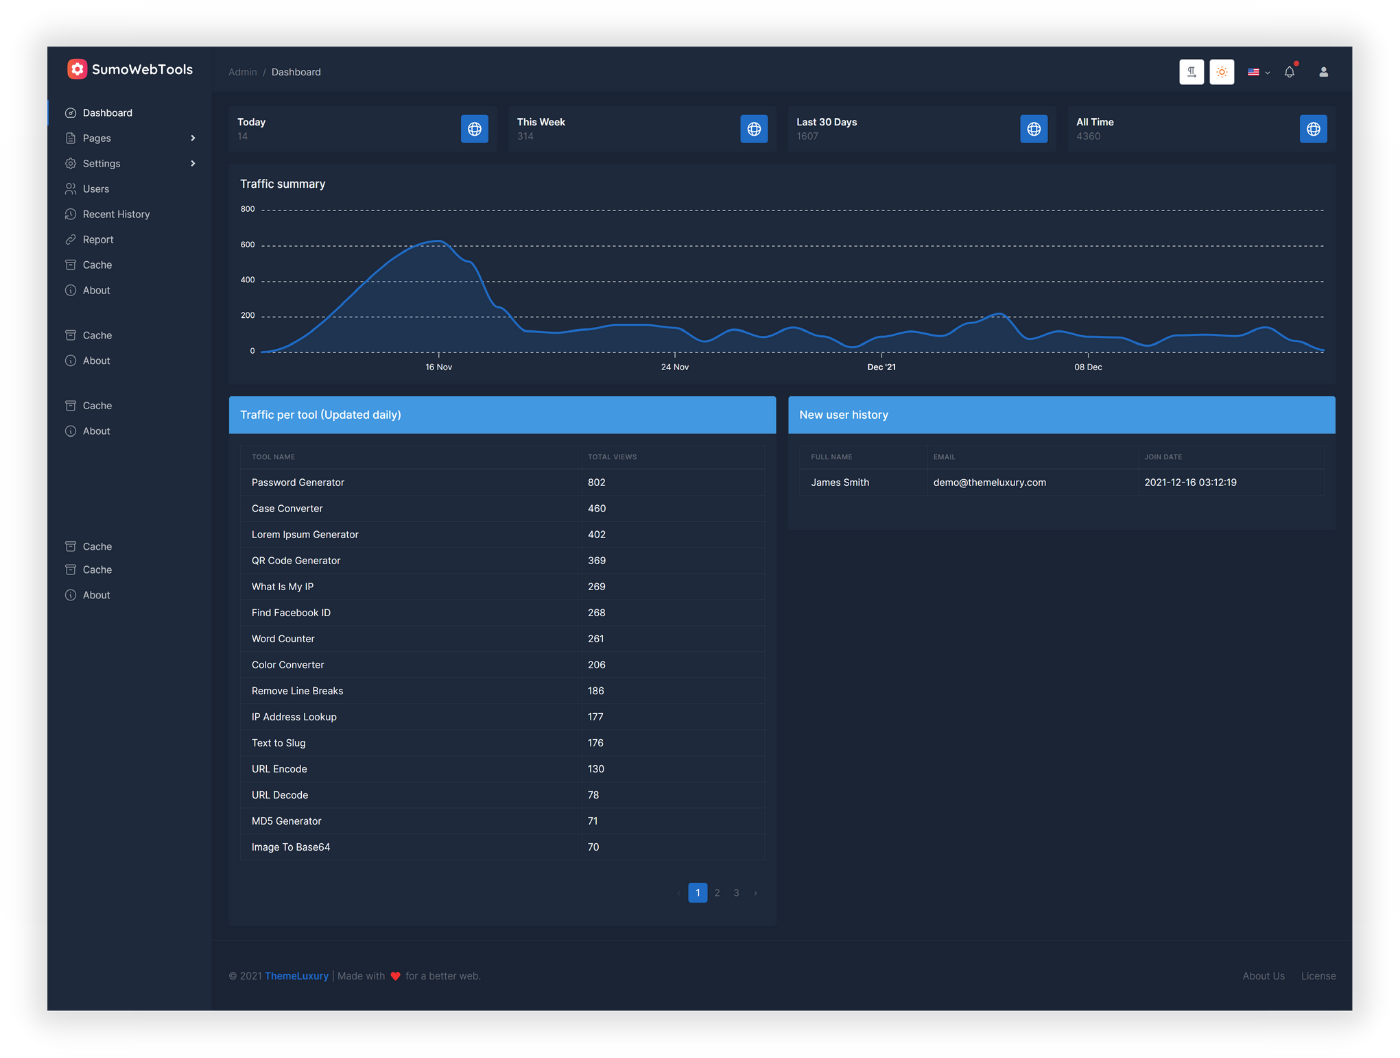Image resolution: width=1400 pixels, height=1058 pixels.
Task: Open the user profile avatar icon
Action: pos(1323,72)
